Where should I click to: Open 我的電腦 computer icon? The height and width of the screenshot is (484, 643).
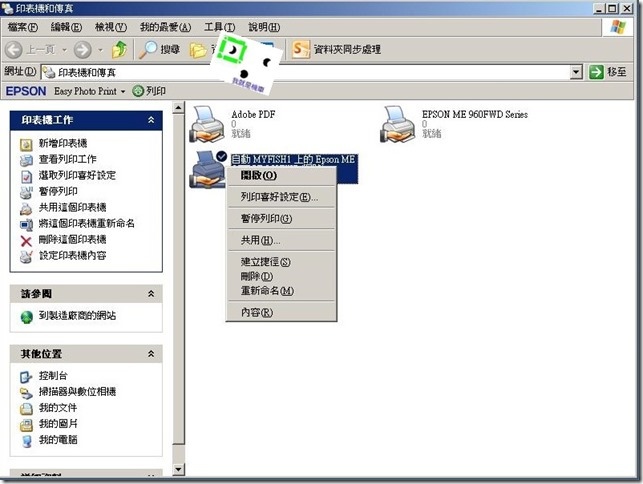pos(26,441)
